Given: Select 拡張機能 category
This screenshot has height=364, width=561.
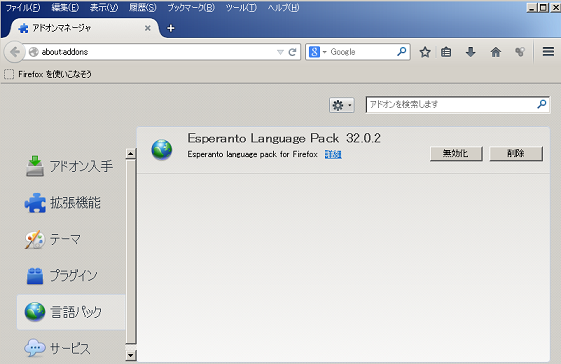Looking at the screenshot, I should pos(72,203).
